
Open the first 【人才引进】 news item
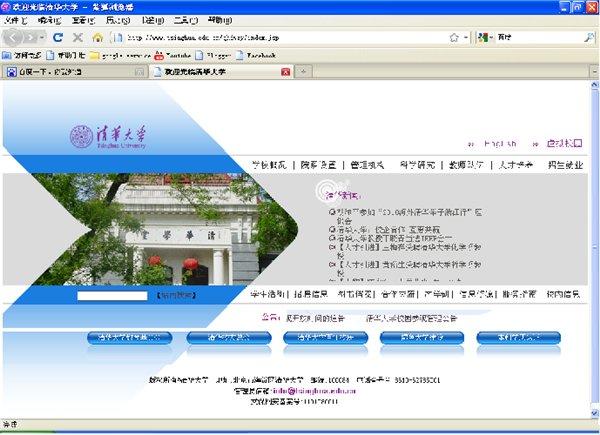tap(409, 251)
